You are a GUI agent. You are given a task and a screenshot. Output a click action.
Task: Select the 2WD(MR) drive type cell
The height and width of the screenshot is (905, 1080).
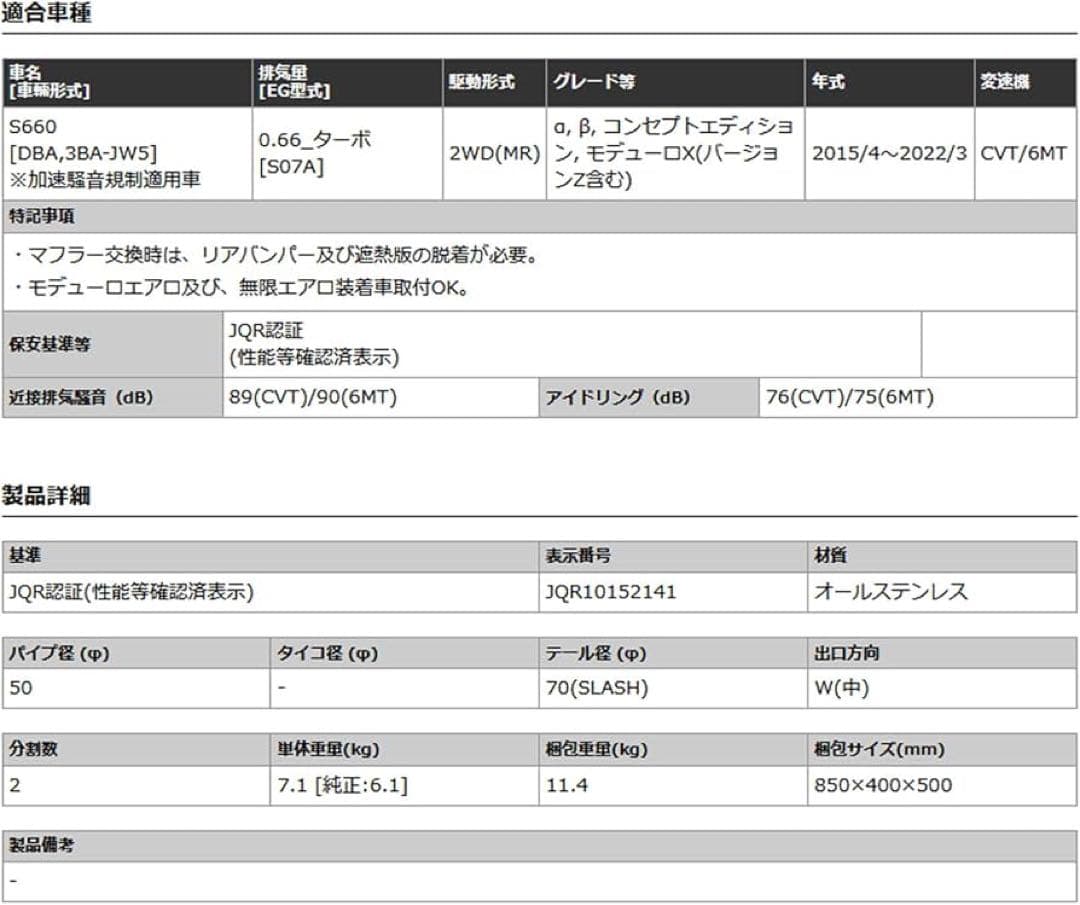click(495, 153)
